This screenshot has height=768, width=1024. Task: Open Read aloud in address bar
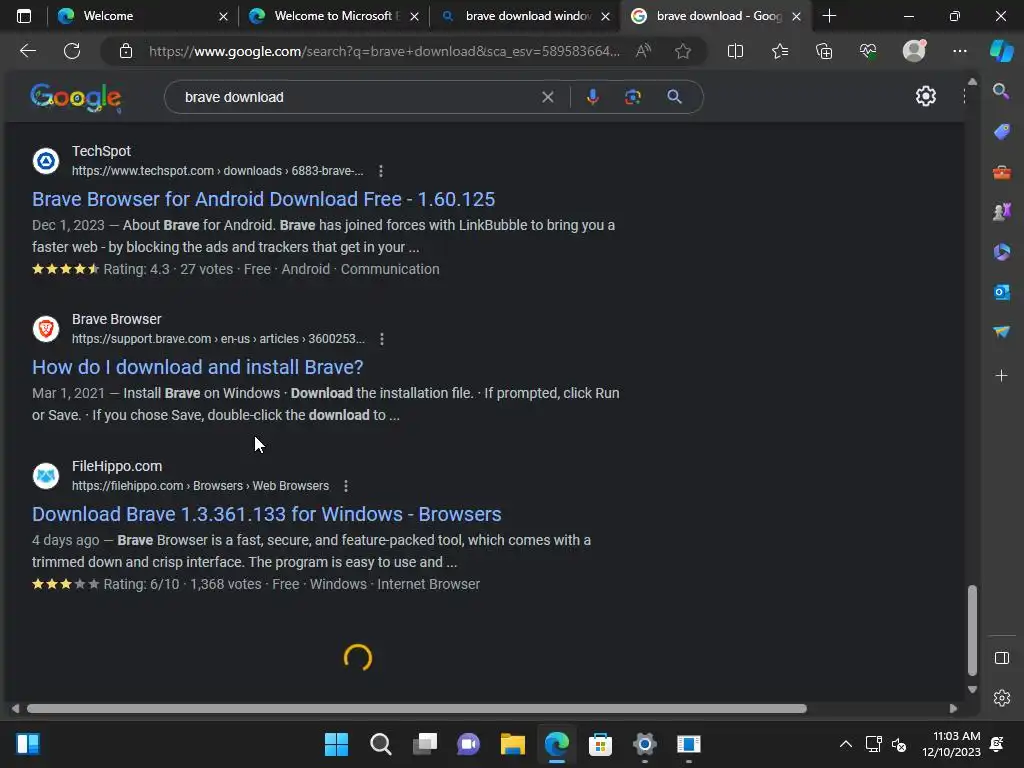tap(643, 51)
